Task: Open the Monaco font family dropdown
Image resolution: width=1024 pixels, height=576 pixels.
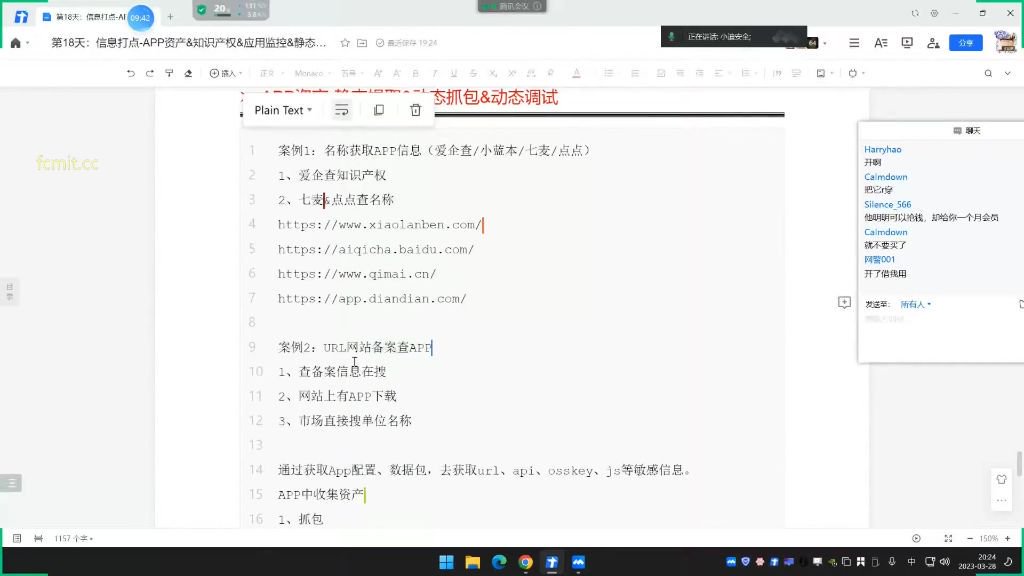Action: 312,73
